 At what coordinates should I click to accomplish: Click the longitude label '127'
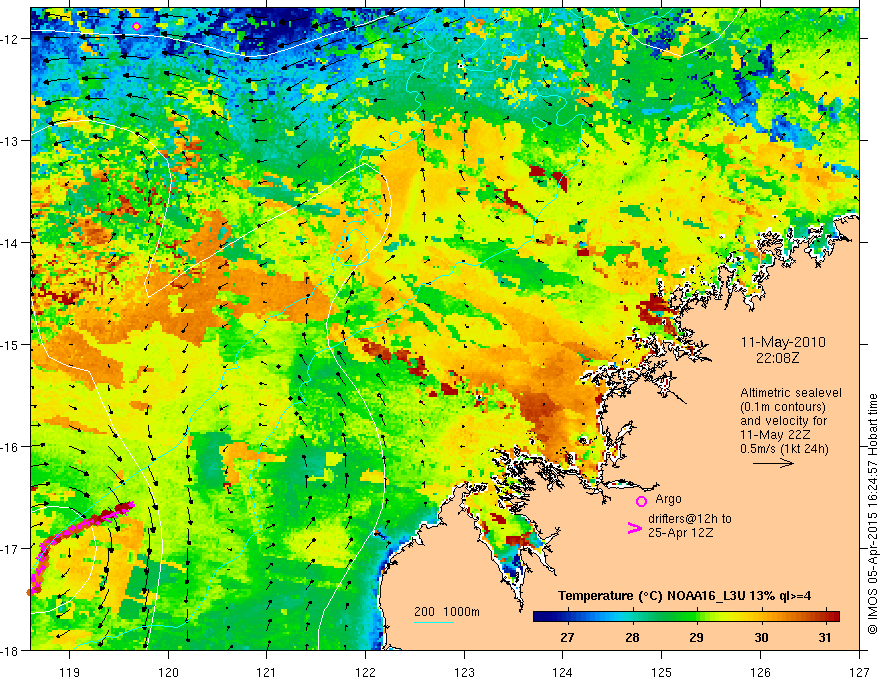coord(859,672)
